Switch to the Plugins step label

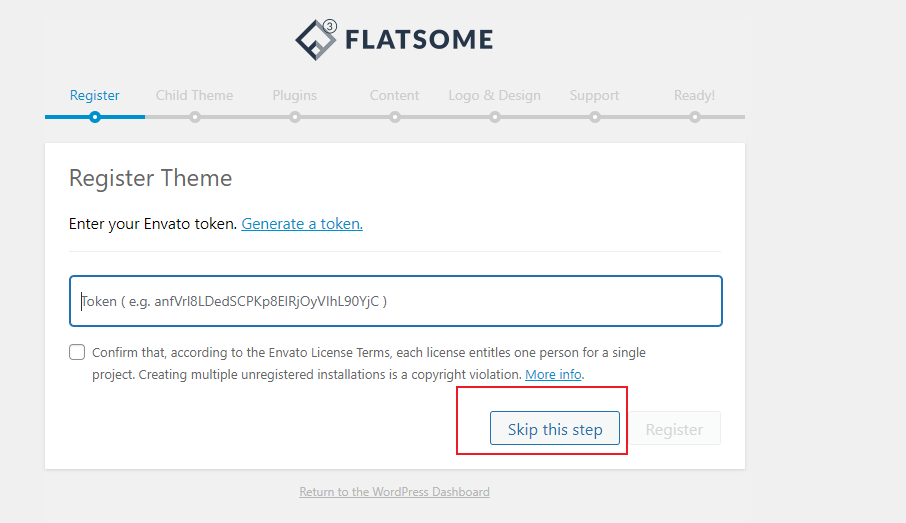pos(295,95)
